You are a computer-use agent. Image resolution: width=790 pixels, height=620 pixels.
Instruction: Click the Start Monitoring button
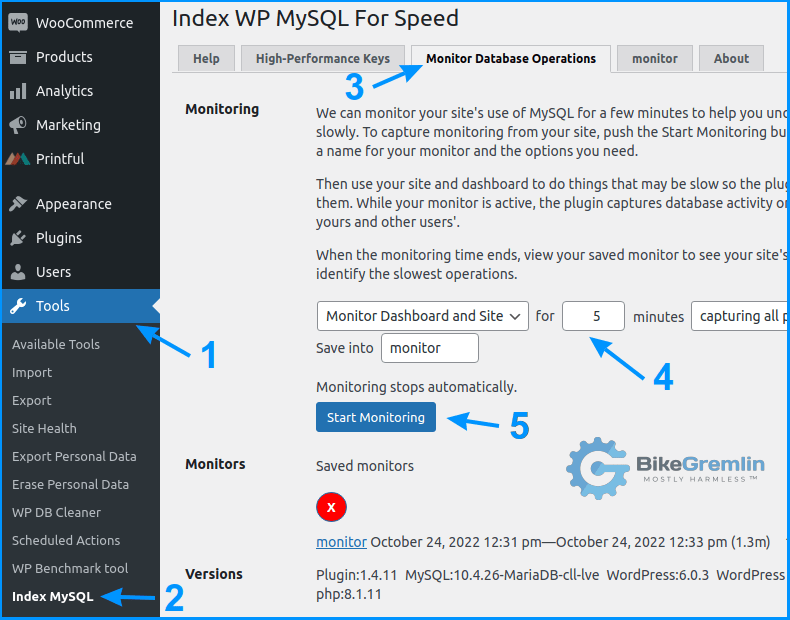(x=376, y=417)
